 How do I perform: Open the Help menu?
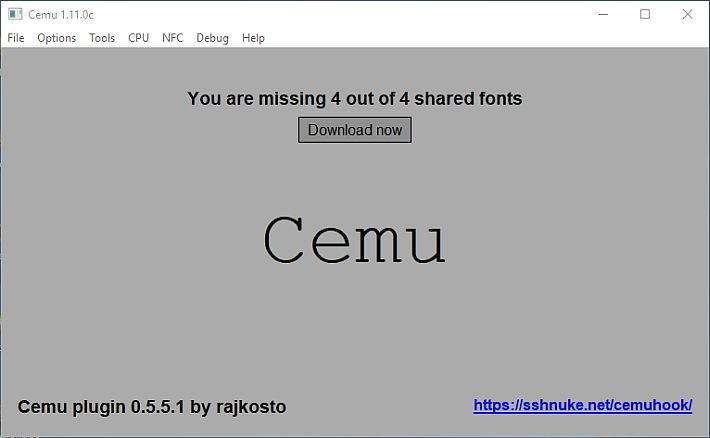pos(253,38)
